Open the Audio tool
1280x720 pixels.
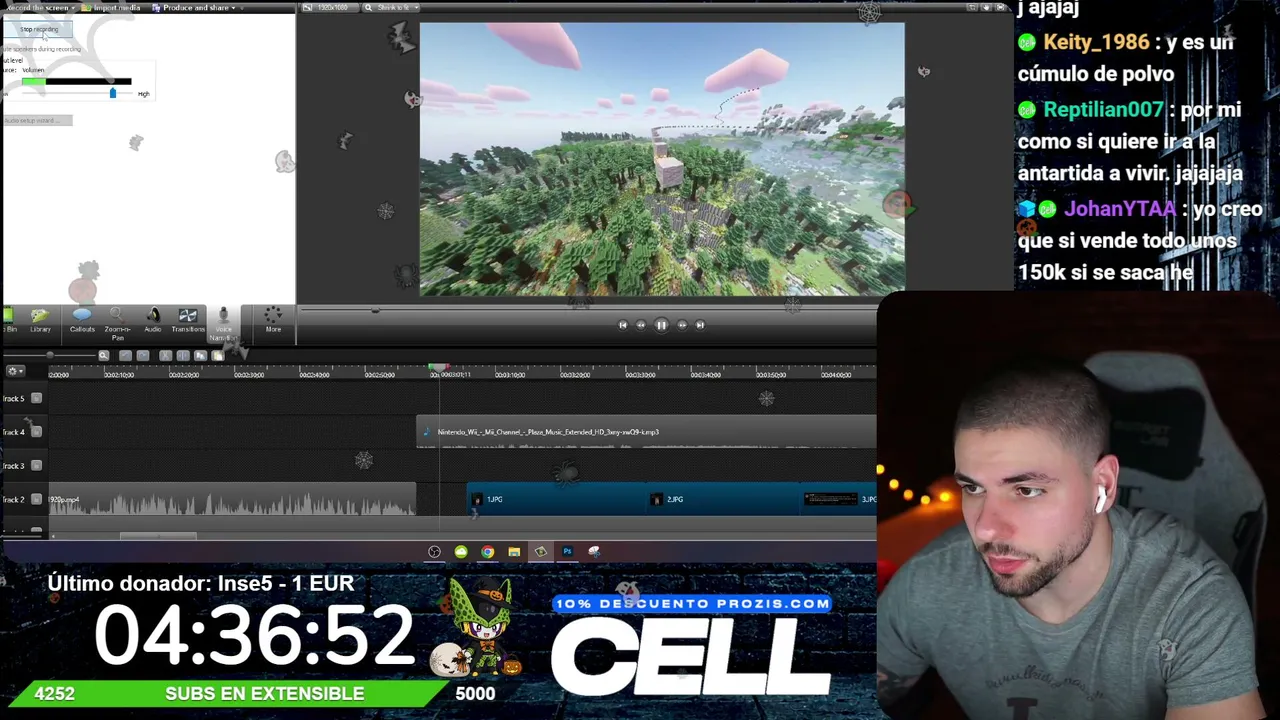pyautogui.click(x=153, y=320)
